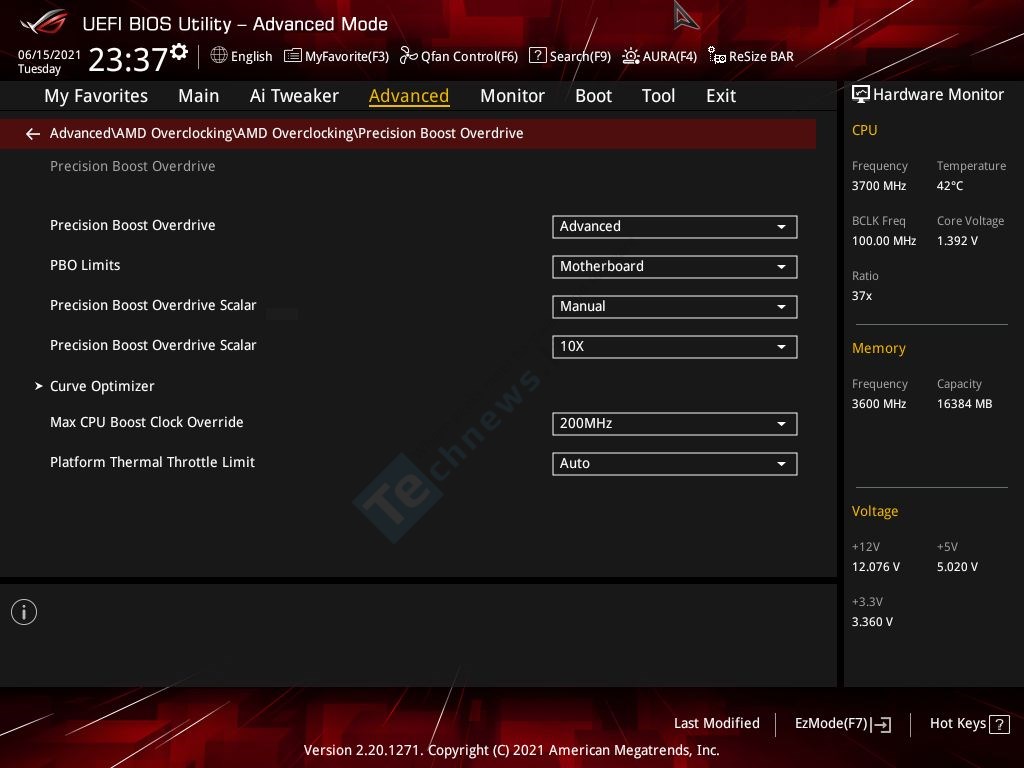Image resolution: width=1024 pixels, height=768 pixels.
Task: Select the Exit tab
Action: point(721,96)
